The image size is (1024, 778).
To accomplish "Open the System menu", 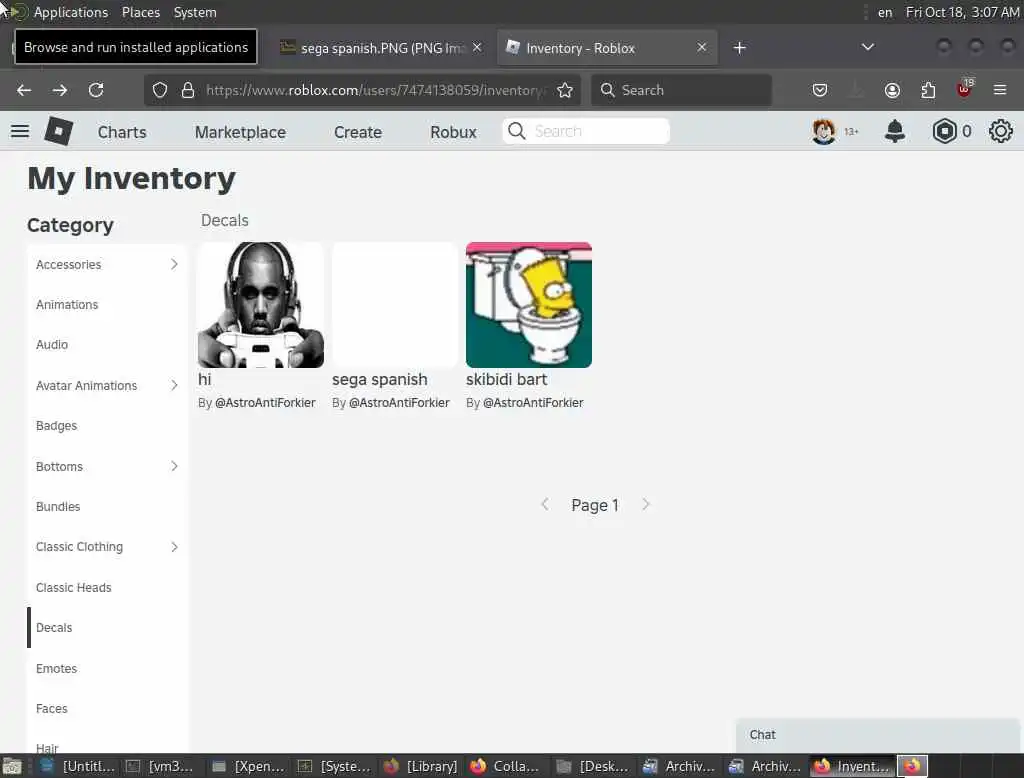I will click(x=195, y=12).
